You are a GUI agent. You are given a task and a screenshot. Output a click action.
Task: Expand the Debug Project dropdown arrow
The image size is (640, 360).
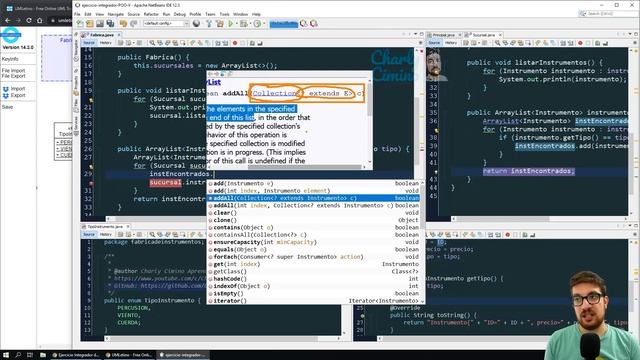pyautogui.click(x=250, y=24)
